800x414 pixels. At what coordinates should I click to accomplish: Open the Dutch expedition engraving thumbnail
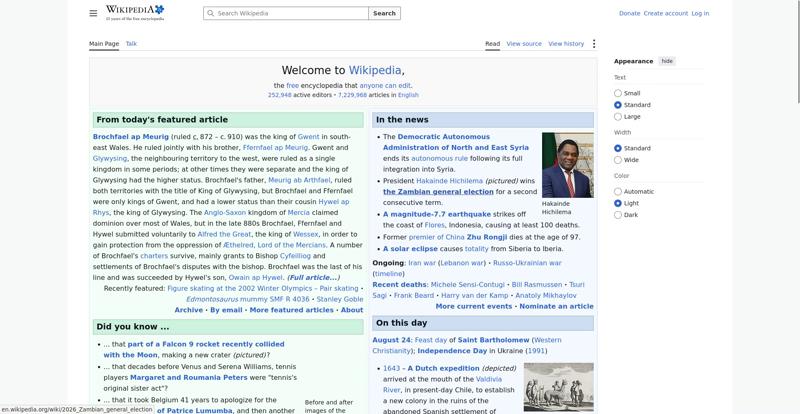click(559, 388)
